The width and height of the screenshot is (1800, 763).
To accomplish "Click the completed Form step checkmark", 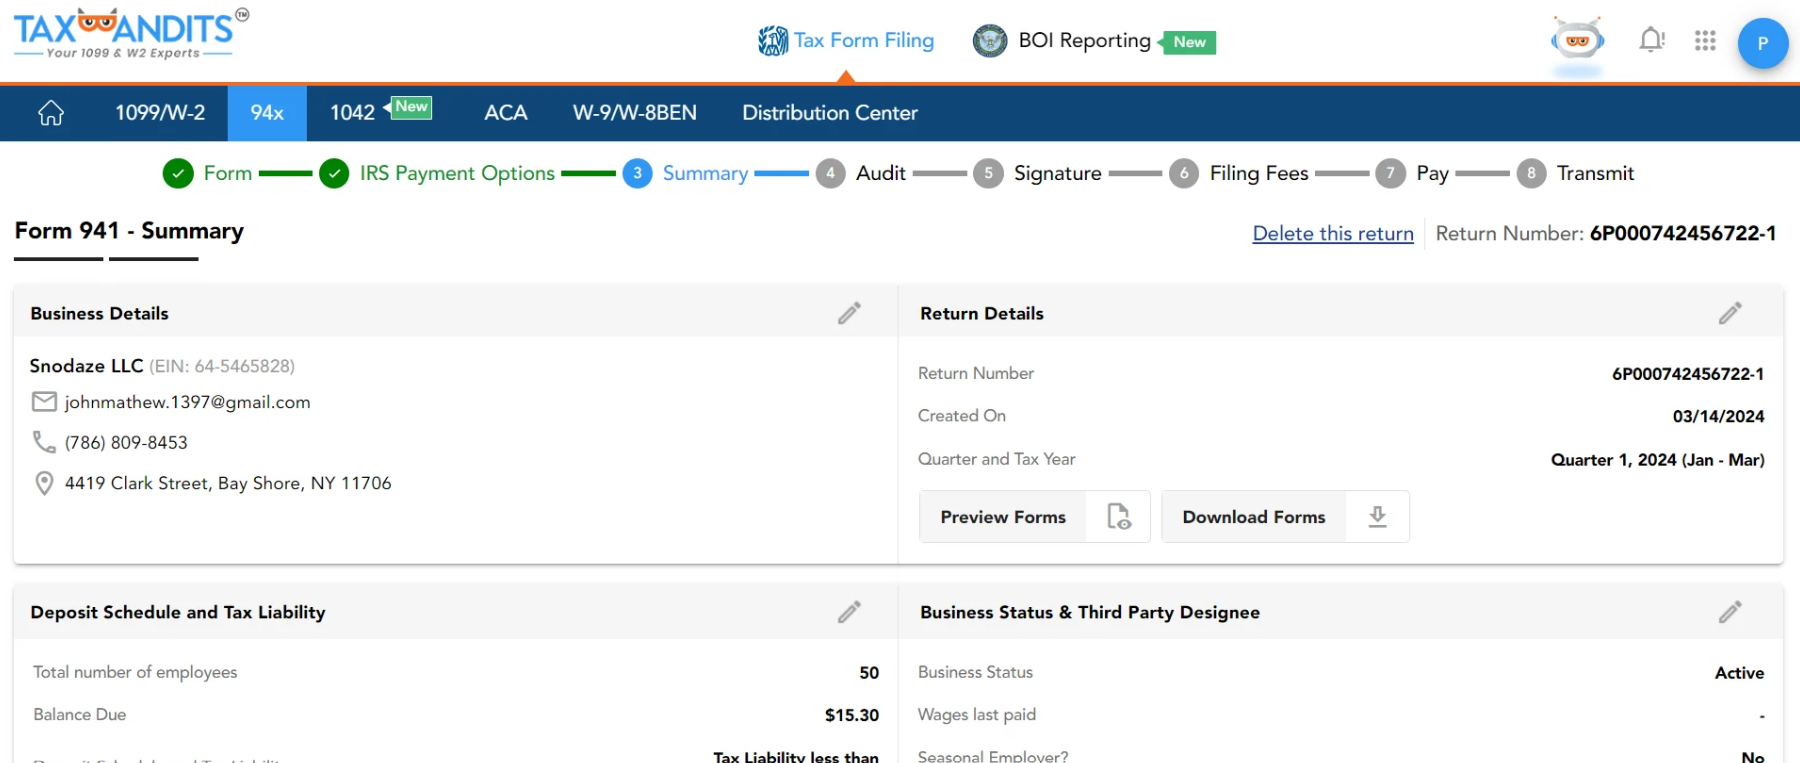I will (x=178, y=174).
